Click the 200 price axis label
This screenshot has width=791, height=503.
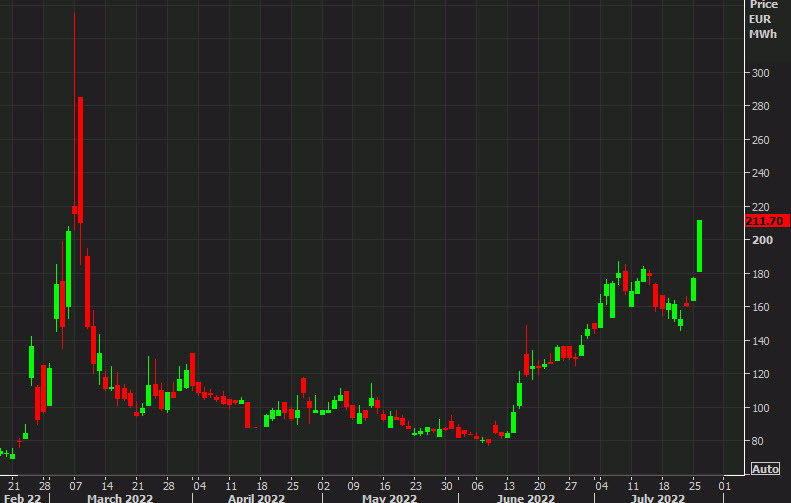tap(760, 241)
